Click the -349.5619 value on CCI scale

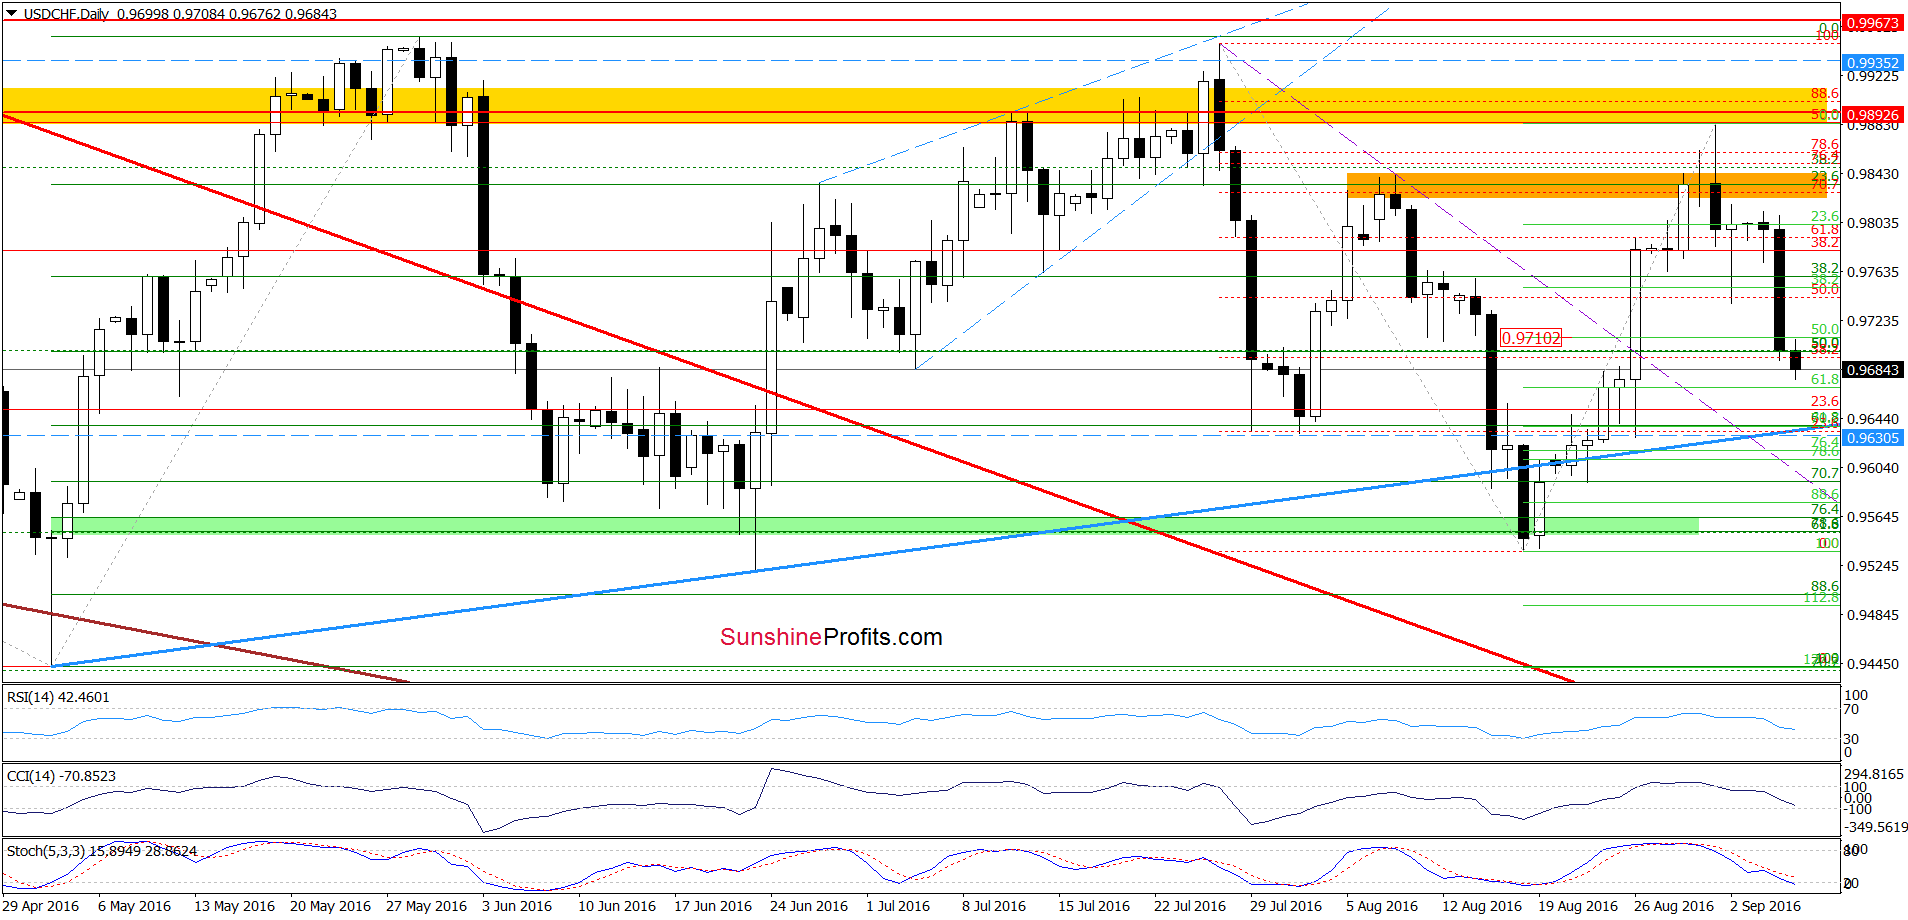pos(1875,827)
